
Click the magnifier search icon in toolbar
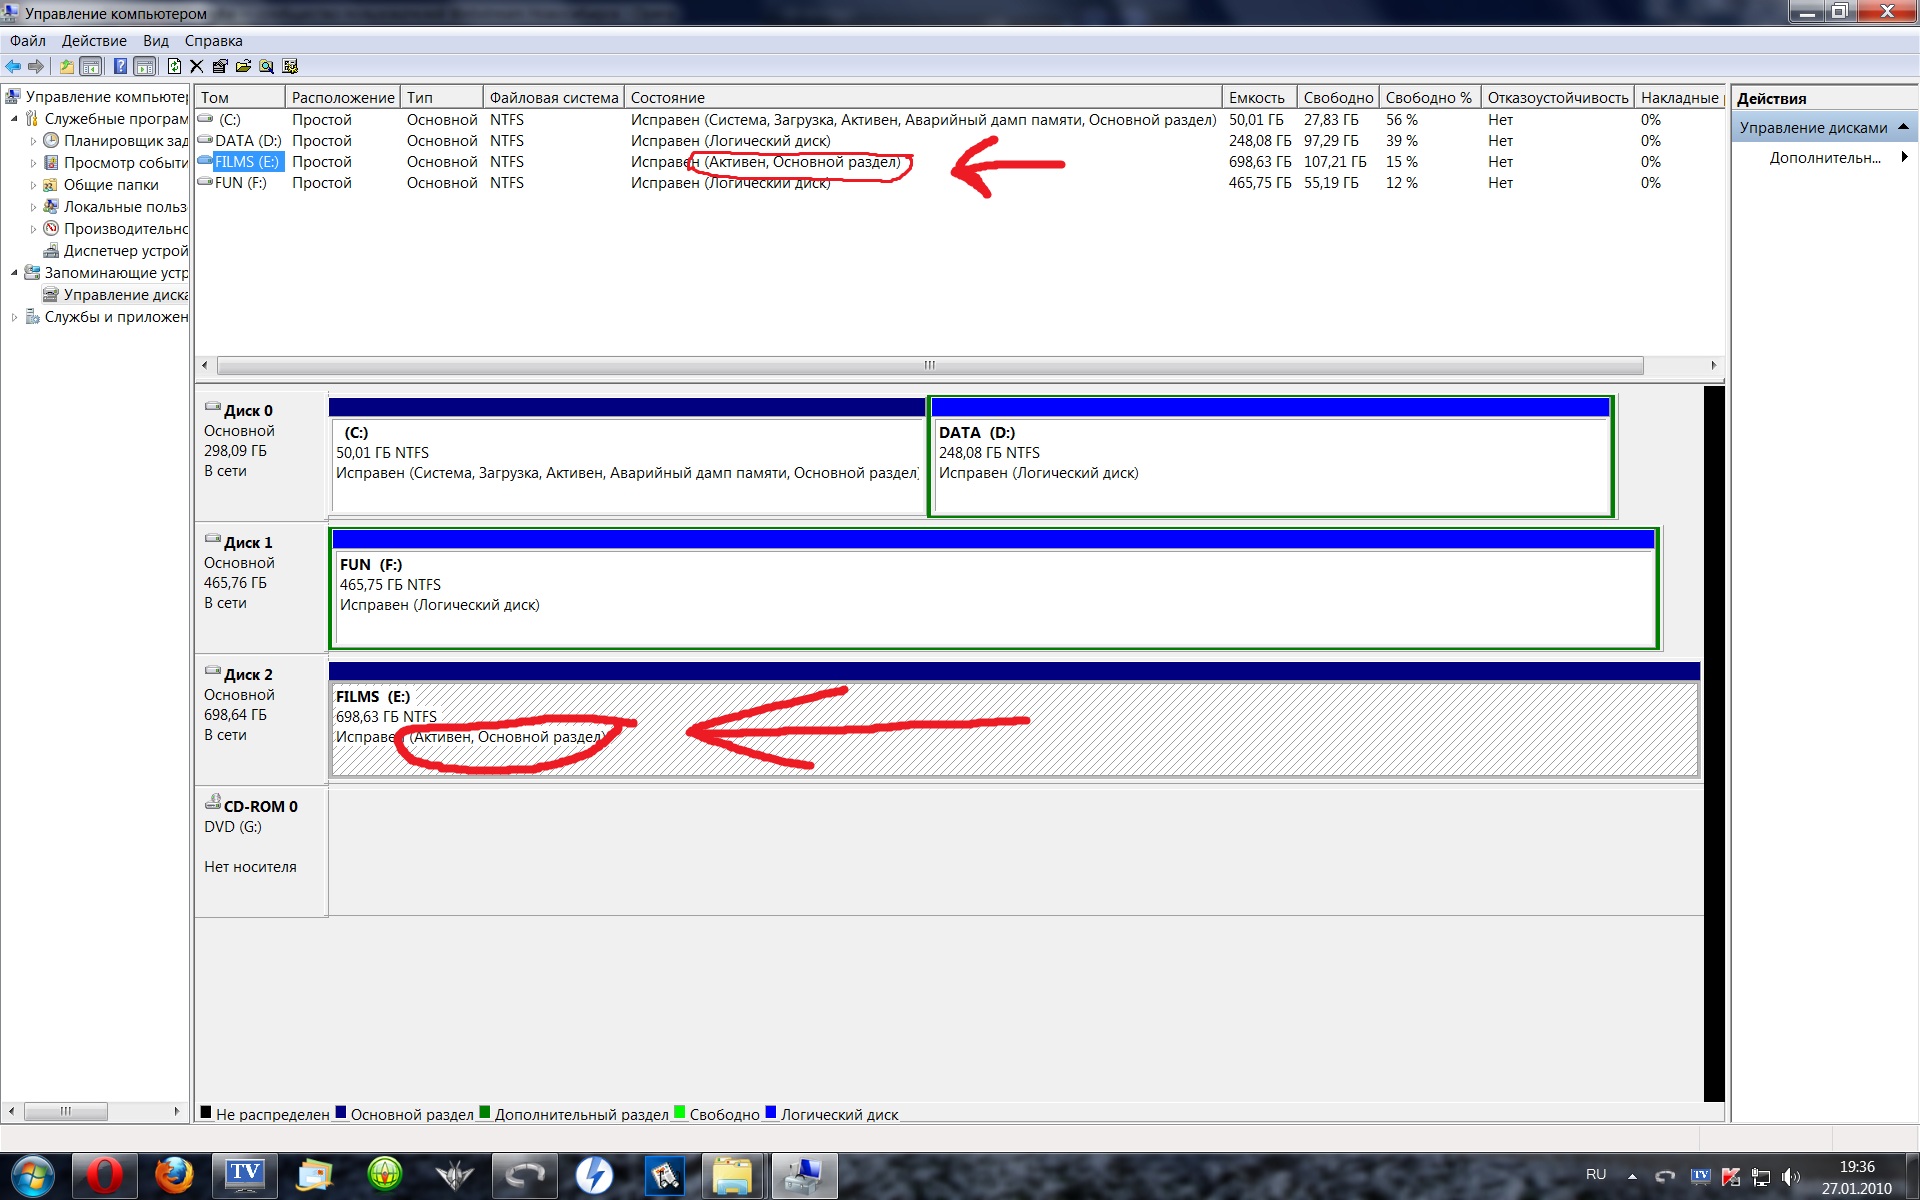point(266,66)
